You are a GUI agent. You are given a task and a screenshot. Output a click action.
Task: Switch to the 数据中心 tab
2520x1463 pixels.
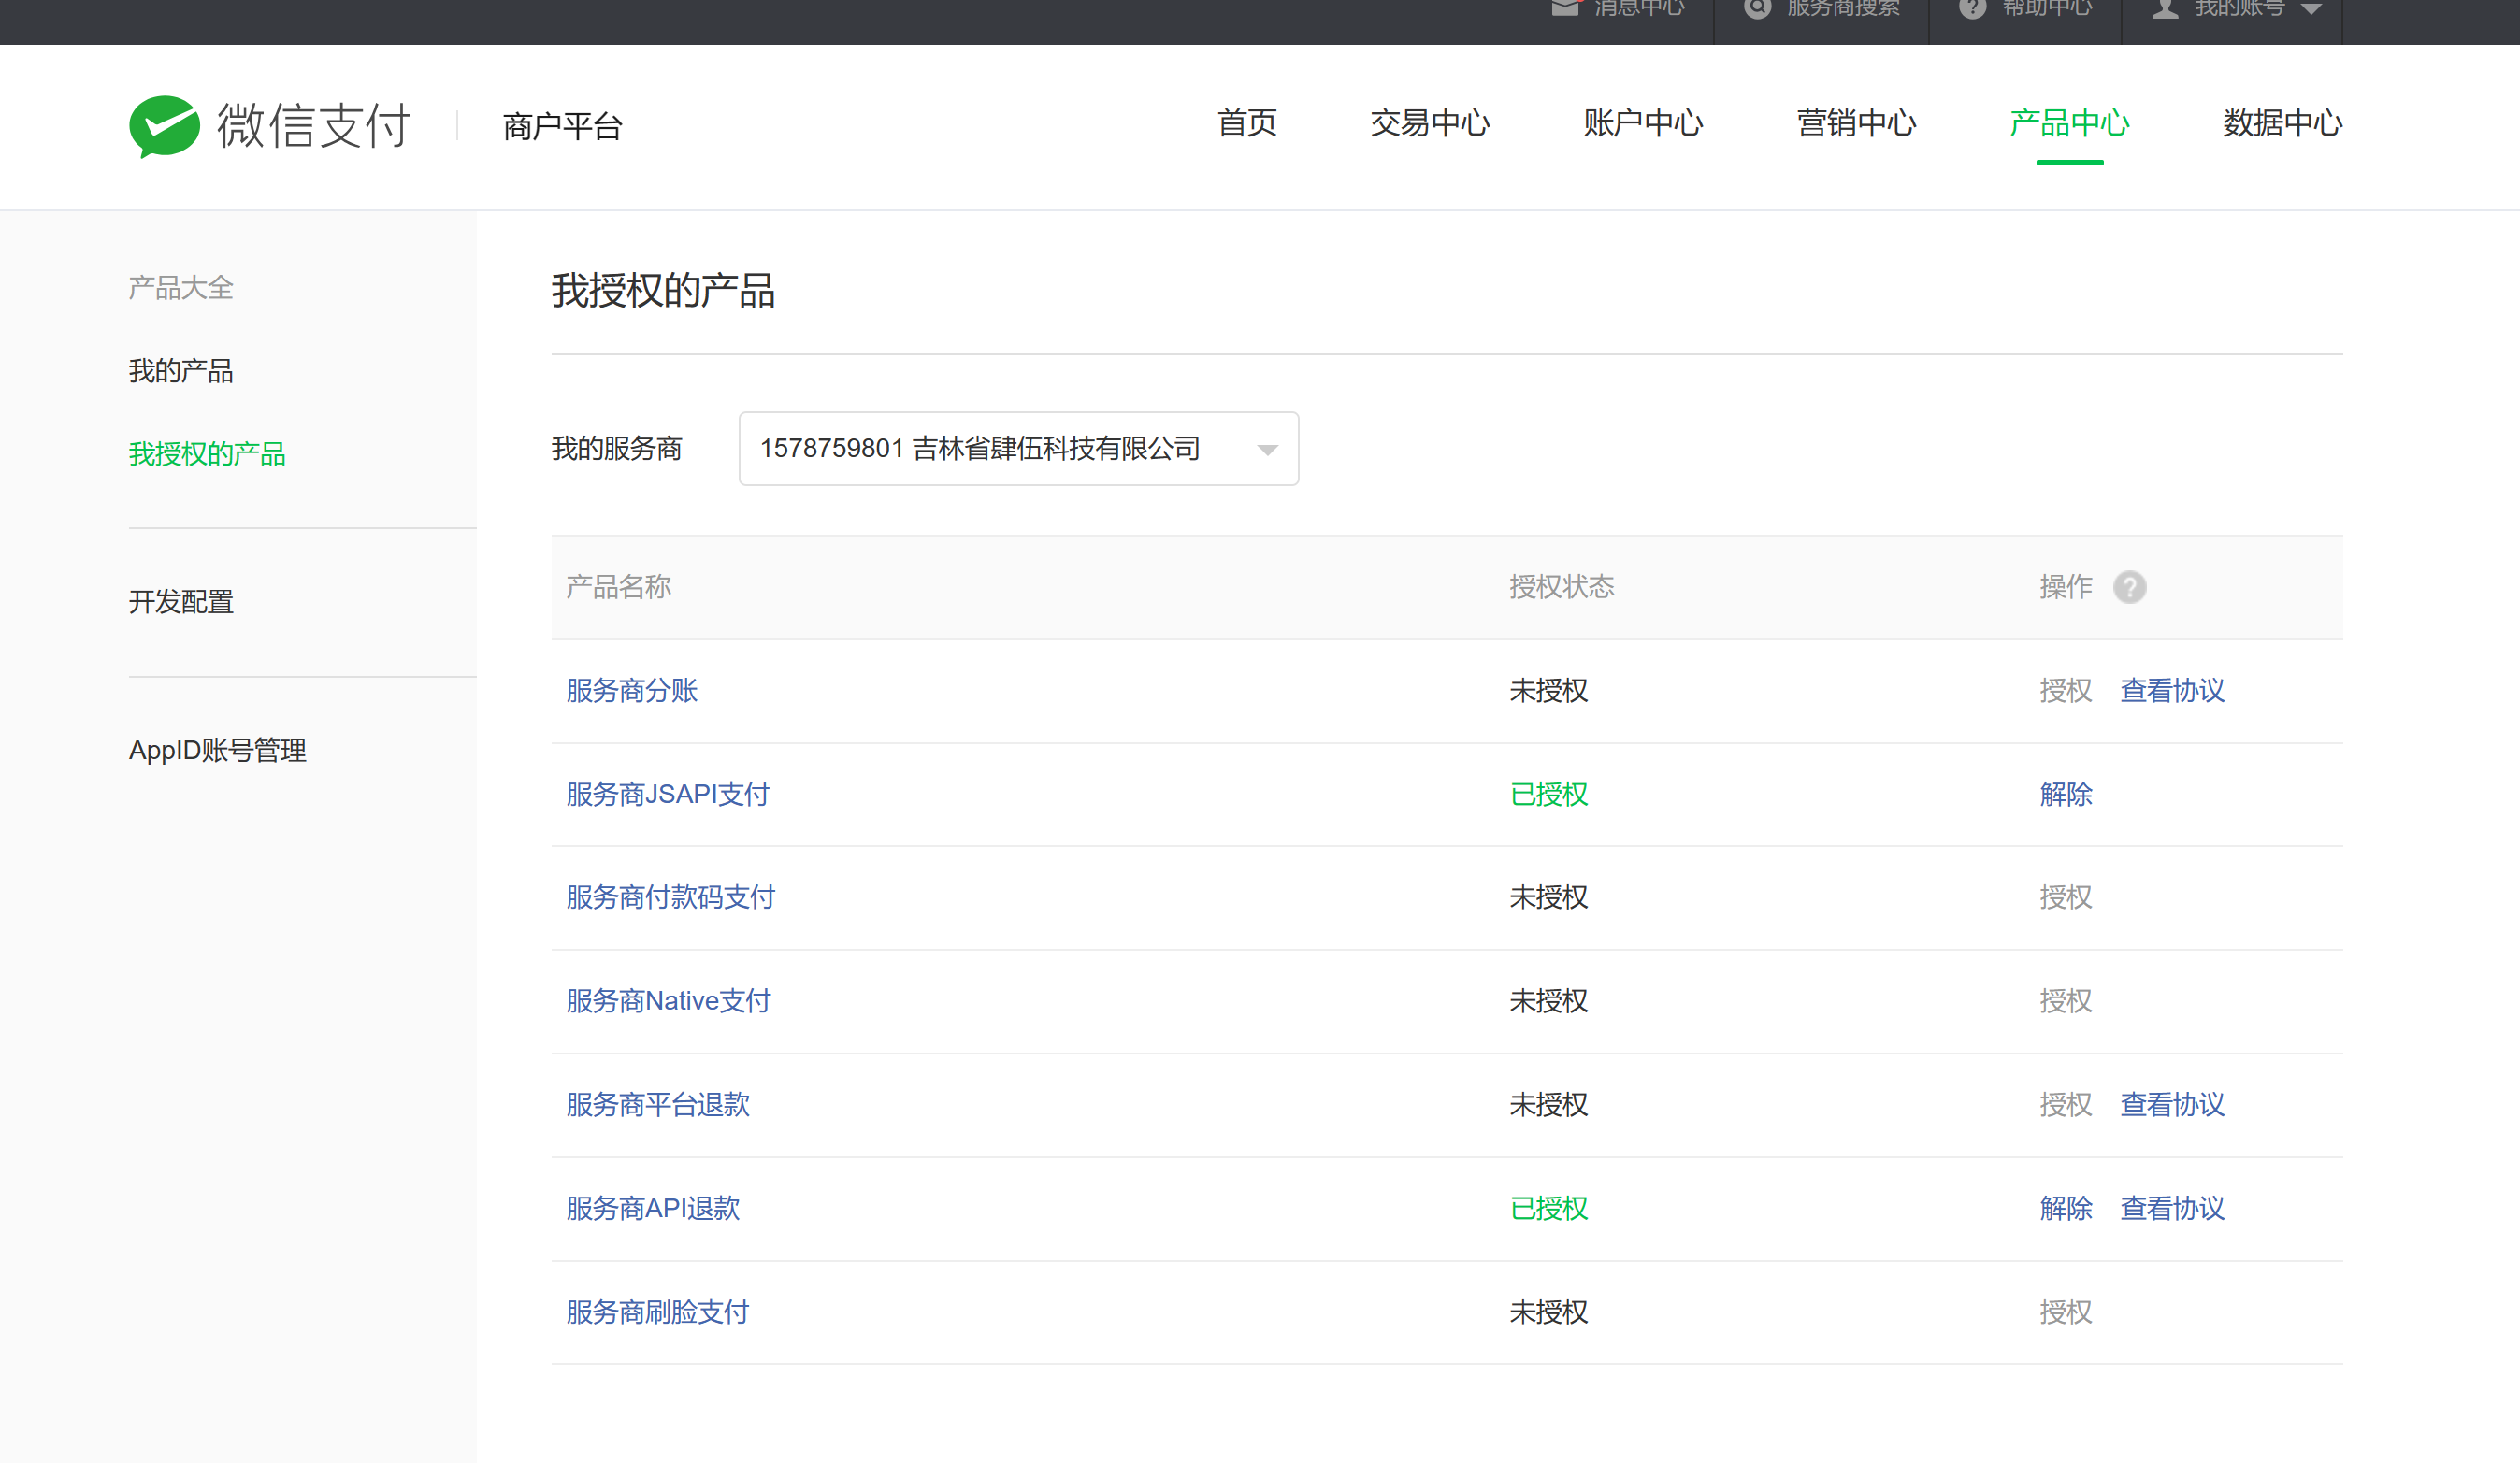(2282, 123)
